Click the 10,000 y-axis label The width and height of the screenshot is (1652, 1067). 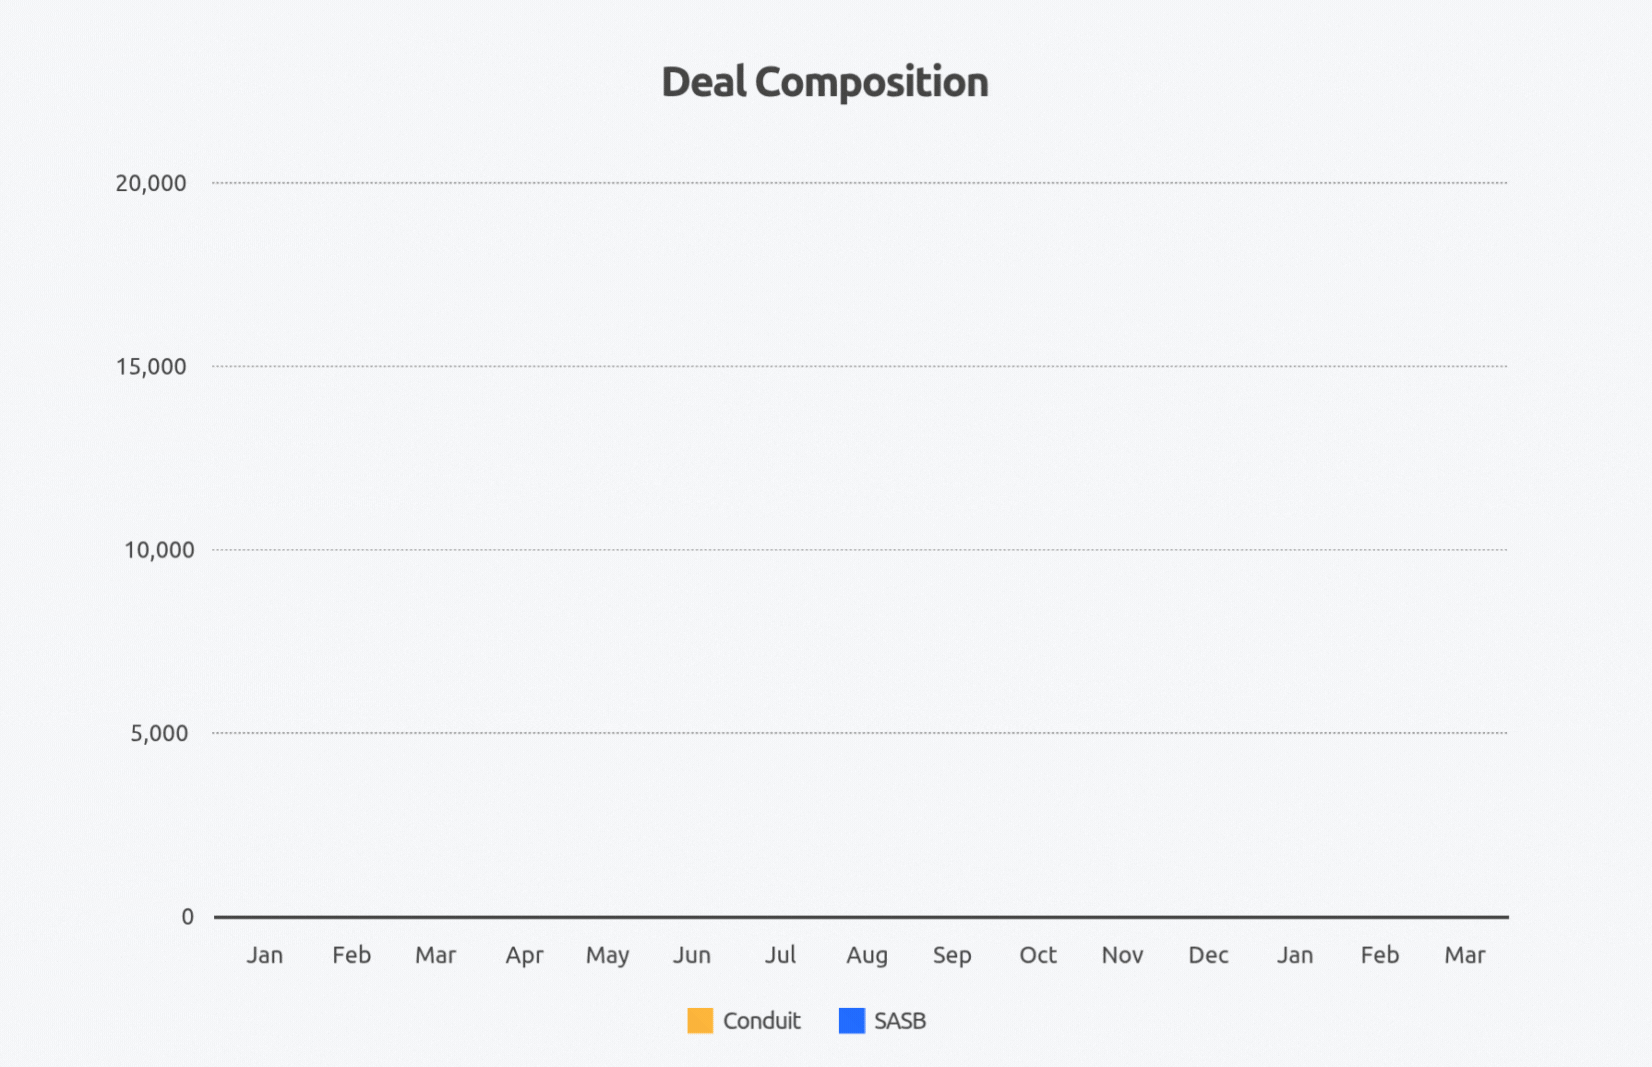159,550
